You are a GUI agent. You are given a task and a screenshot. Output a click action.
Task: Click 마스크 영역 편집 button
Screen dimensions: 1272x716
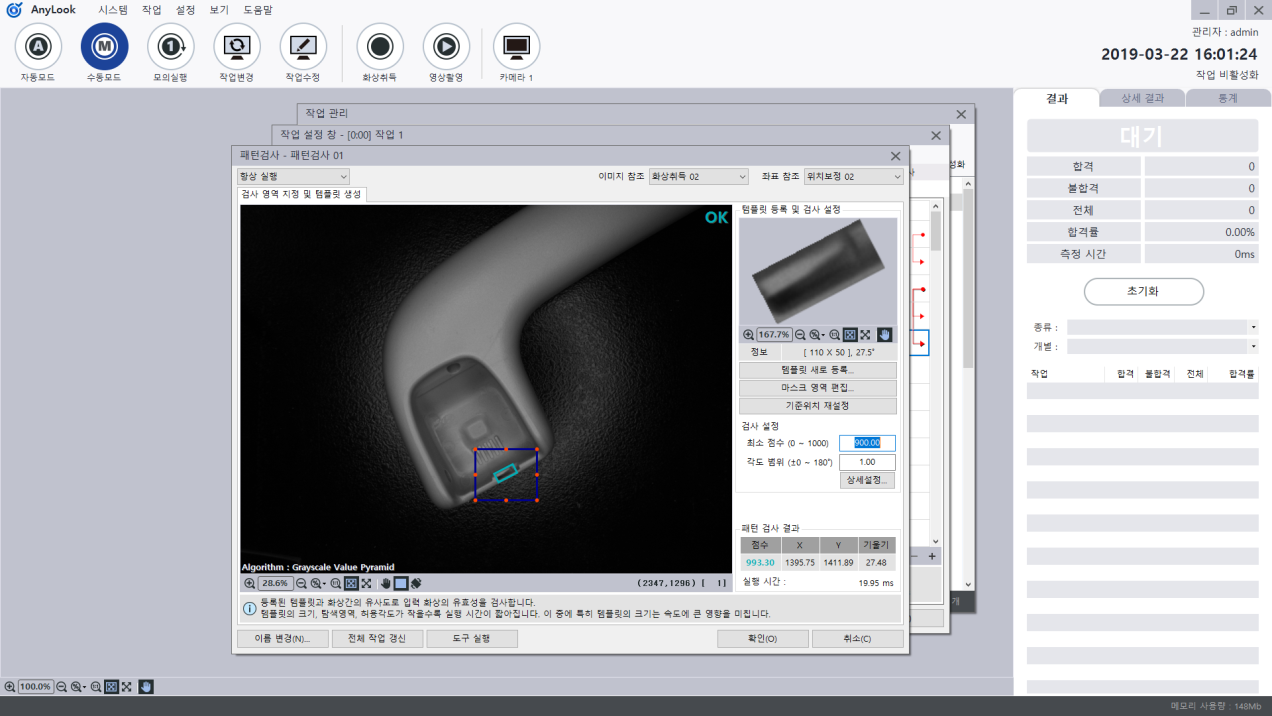[818, 388]
